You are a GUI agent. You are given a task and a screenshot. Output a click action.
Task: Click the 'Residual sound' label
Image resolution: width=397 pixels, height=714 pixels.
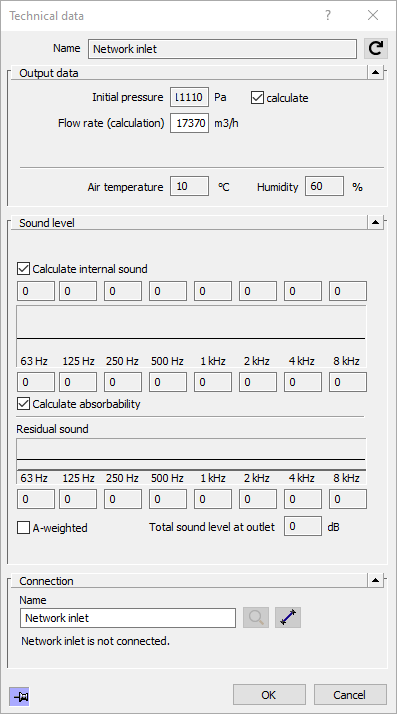tap(52, 429)
